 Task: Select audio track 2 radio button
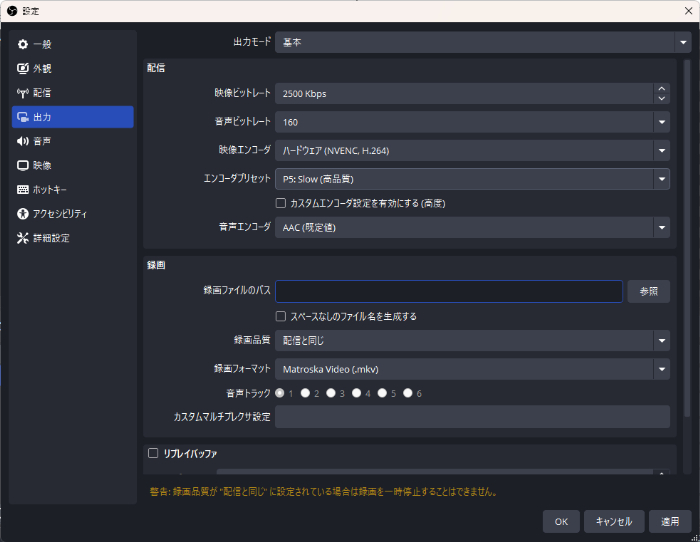click(x=305, y=393)
